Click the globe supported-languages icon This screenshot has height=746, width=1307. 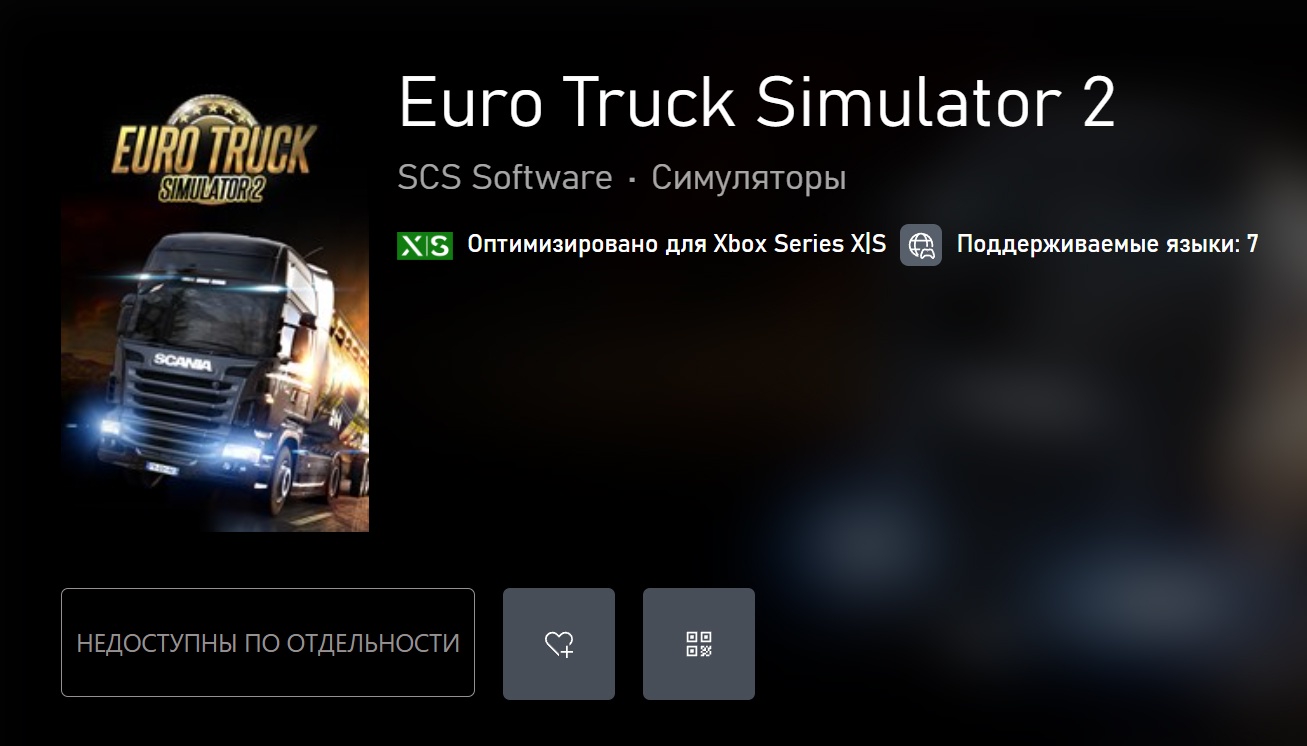click(x=921, y=245)
